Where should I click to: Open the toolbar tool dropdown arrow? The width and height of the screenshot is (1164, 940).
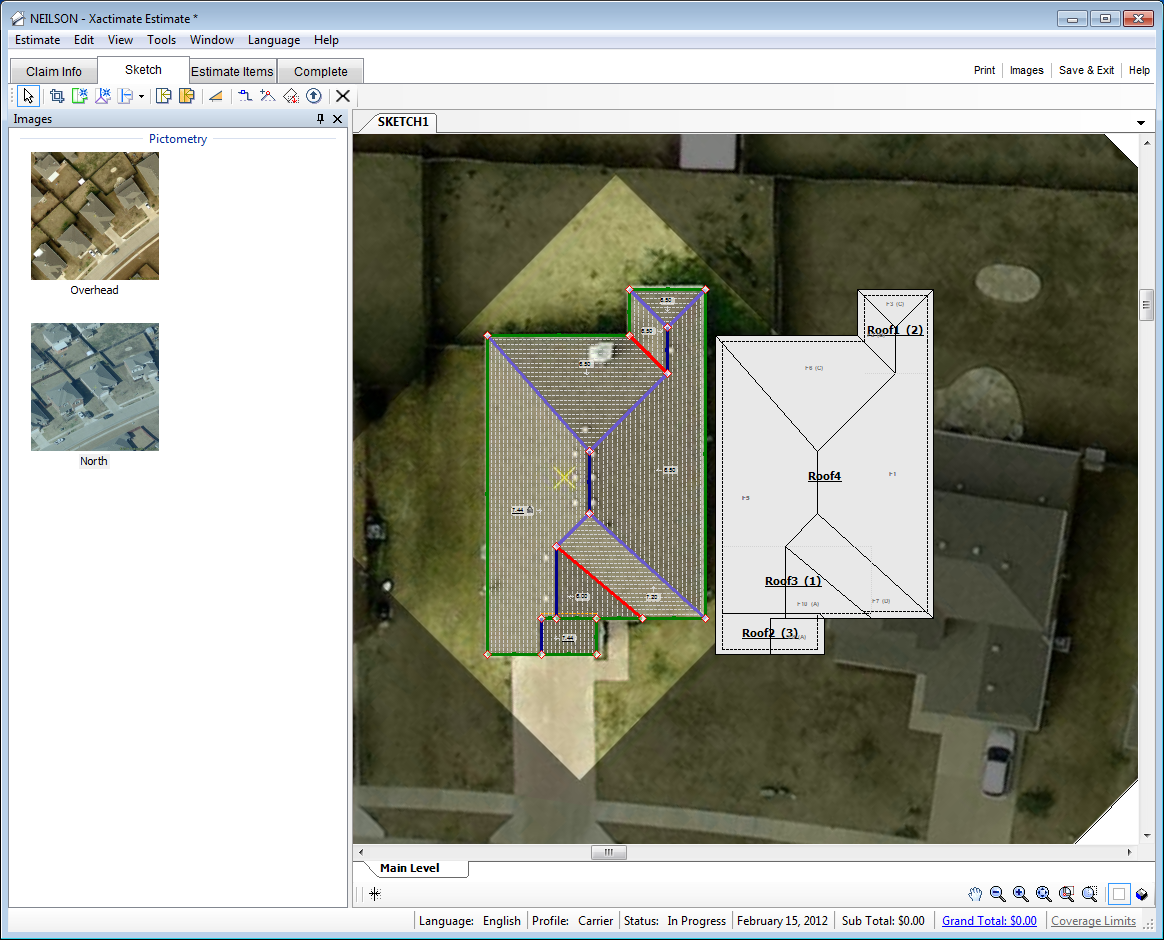[141, 97]
